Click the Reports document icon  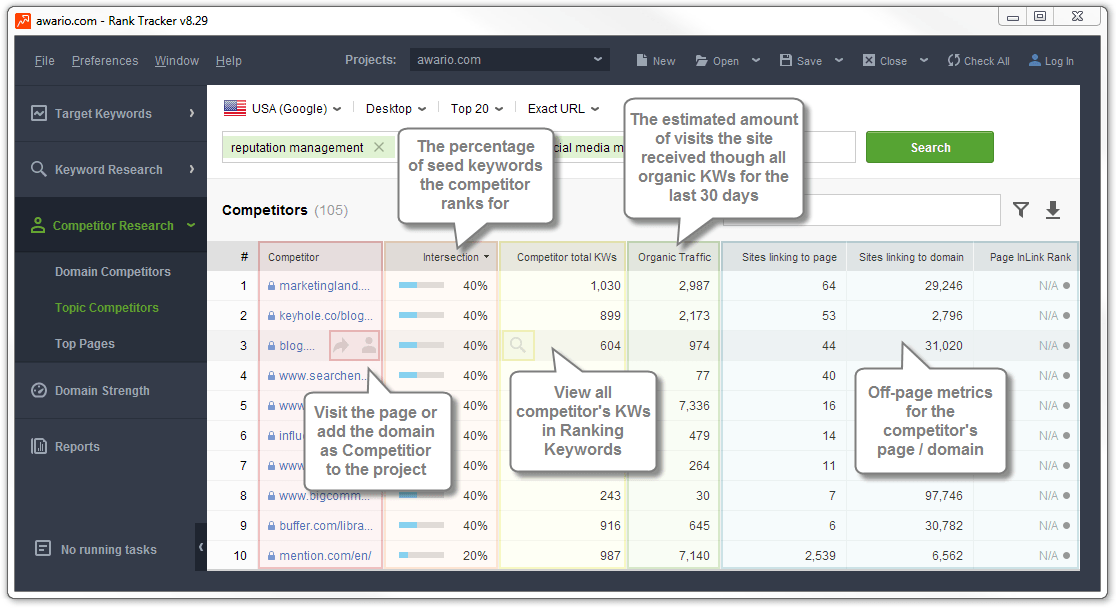point(39,446)
